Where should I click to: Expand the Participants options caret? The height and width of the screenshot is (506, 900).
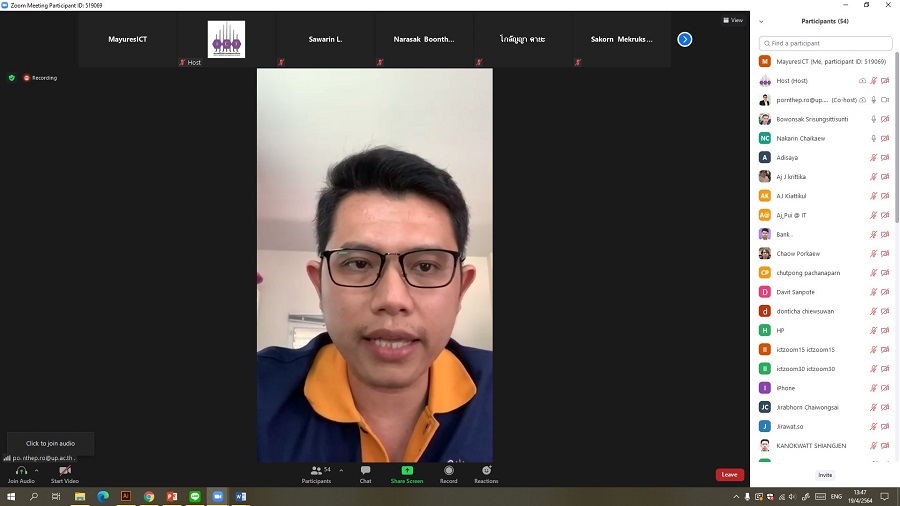[341, 470]
